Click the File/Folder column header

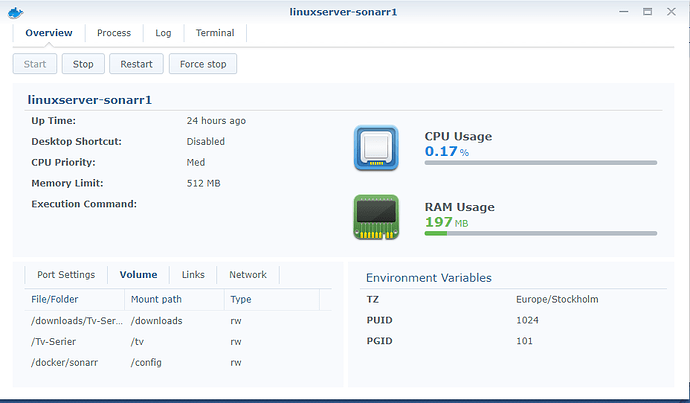pyautogui.click(x=75, y=300)
